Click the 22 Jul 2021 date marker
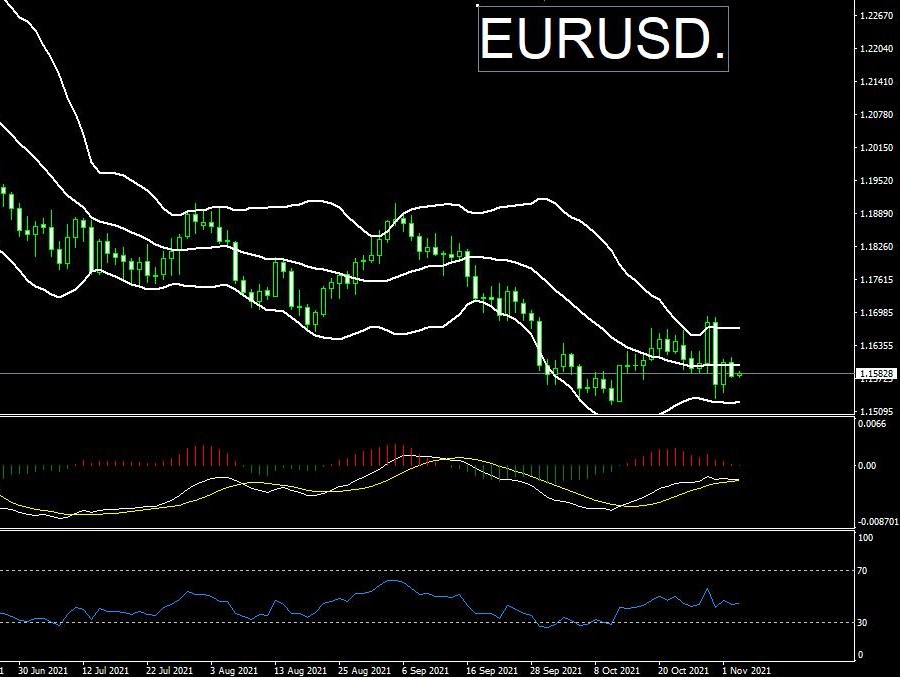The width and height of the screenshot is (900, 677). tap(170, 670)
